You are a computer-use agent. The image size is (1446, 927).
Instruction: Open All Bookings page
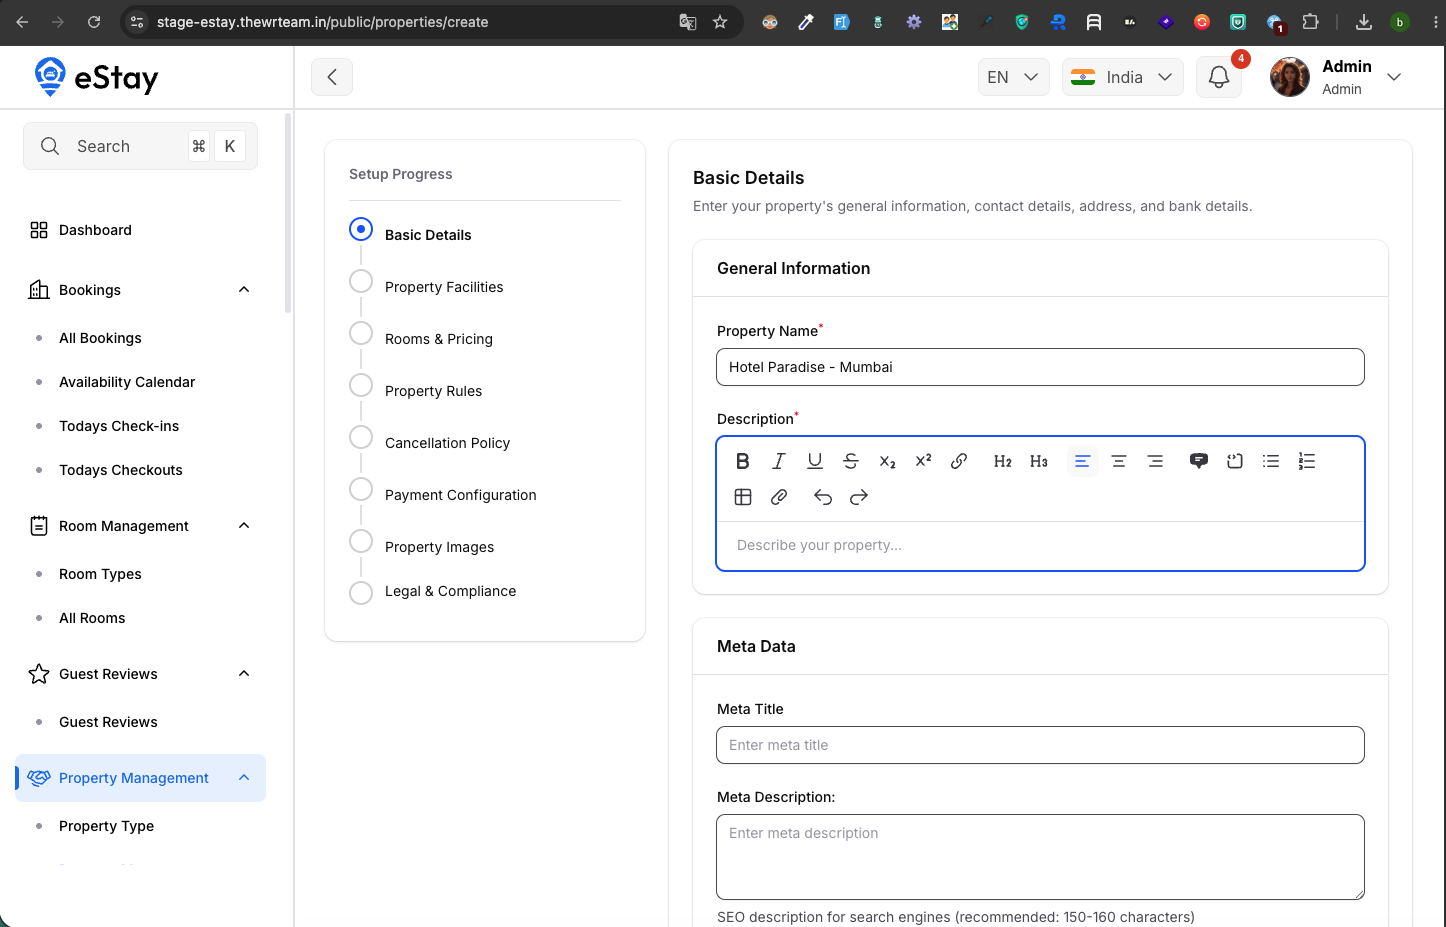click(x=100, y=338)
